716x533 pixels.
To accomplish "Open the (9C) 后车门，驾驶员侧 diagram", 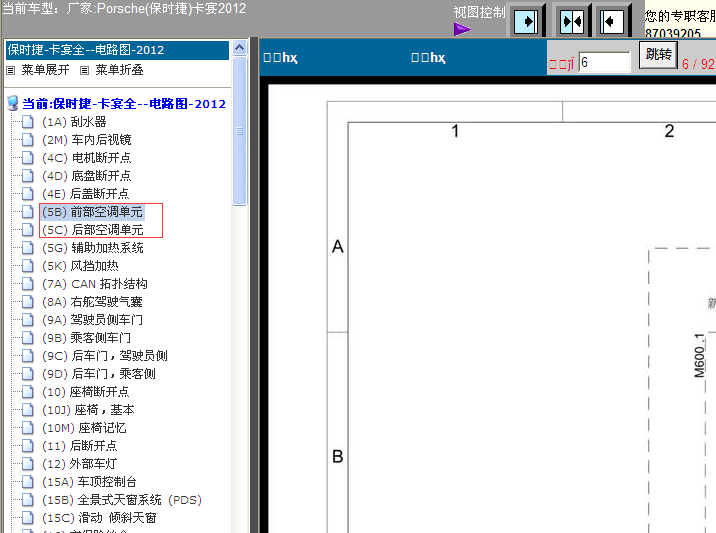I will (105, 356).
